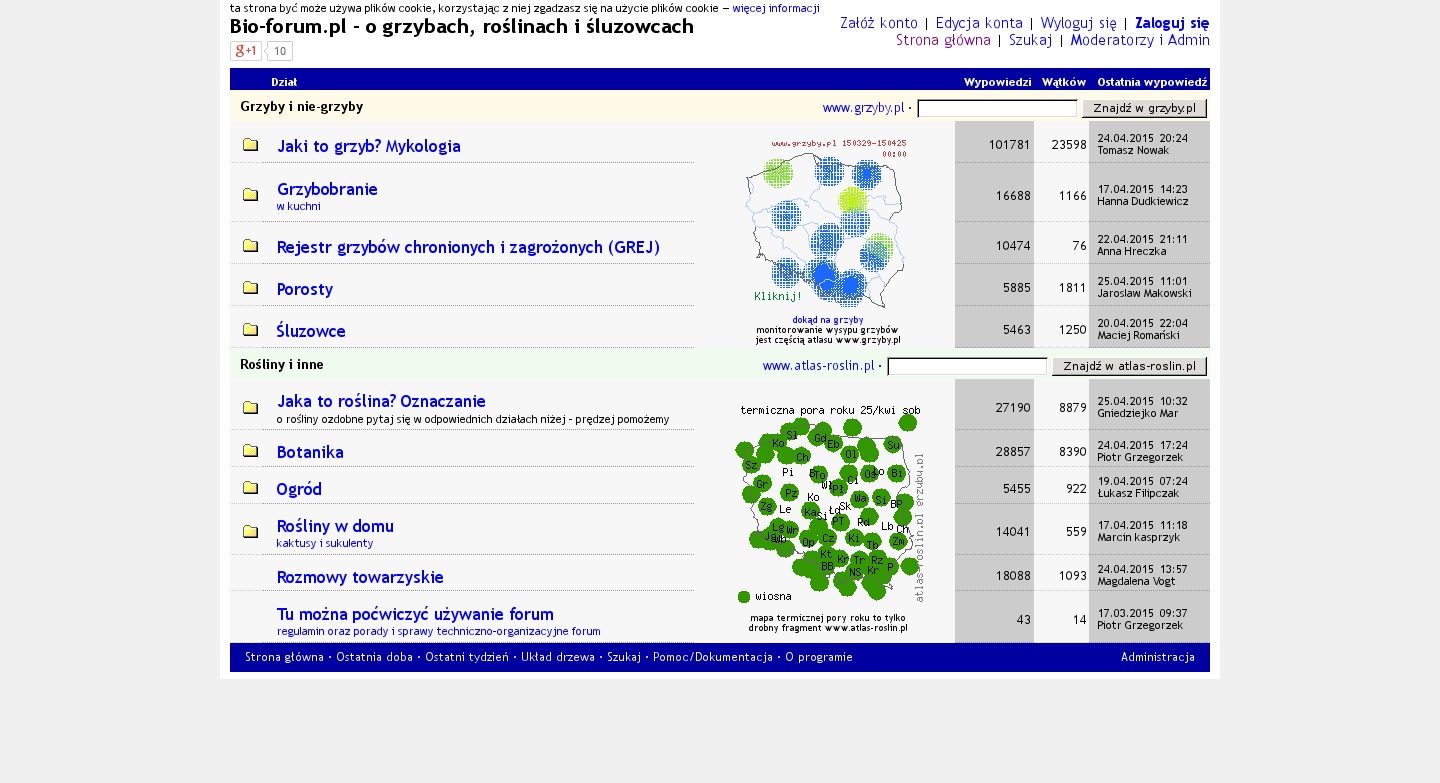Viewport: 1440px width, 783px height.
Task: Focus the atlas-roslin.pl search text box
Action: click(x=966, y=367)
